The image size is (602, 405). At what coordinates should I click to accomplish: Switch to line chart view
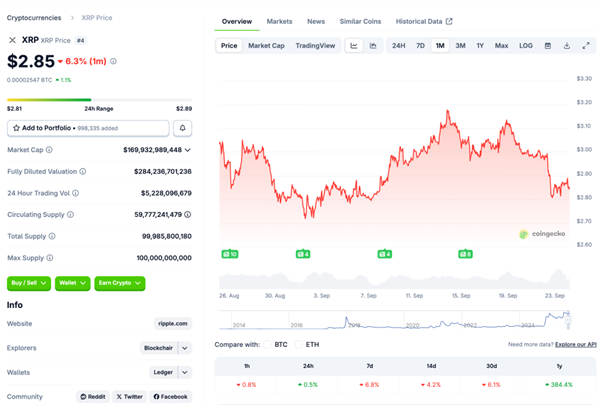(354, 46)
